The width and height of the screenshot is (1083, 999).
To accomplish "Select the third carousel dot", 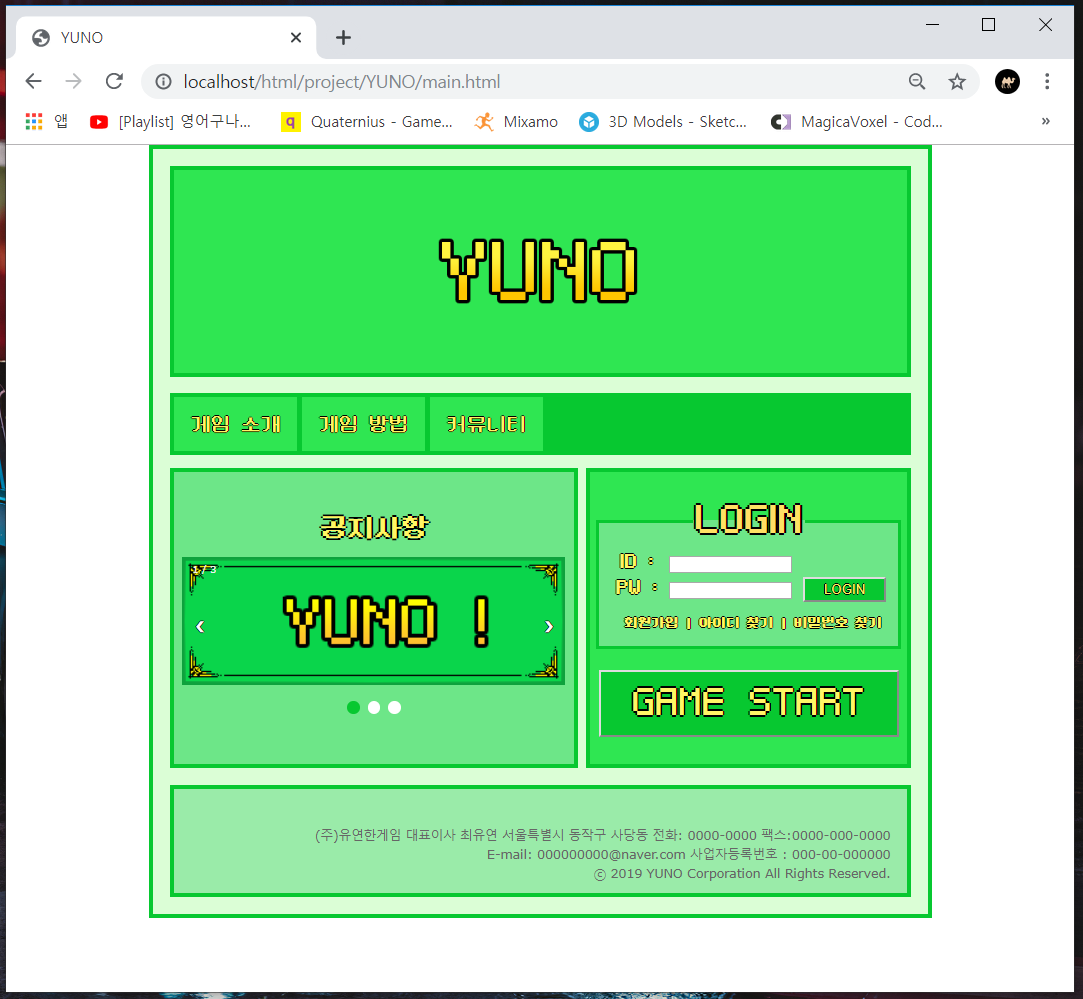I will click(x=394, y=707).
